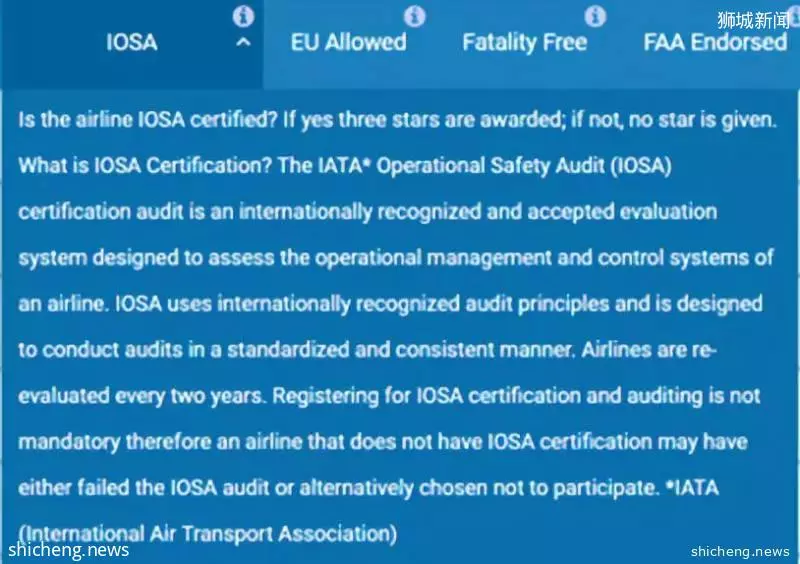
Task: Collapse the IOSA description with the chevron
Action: coord(243,43)
